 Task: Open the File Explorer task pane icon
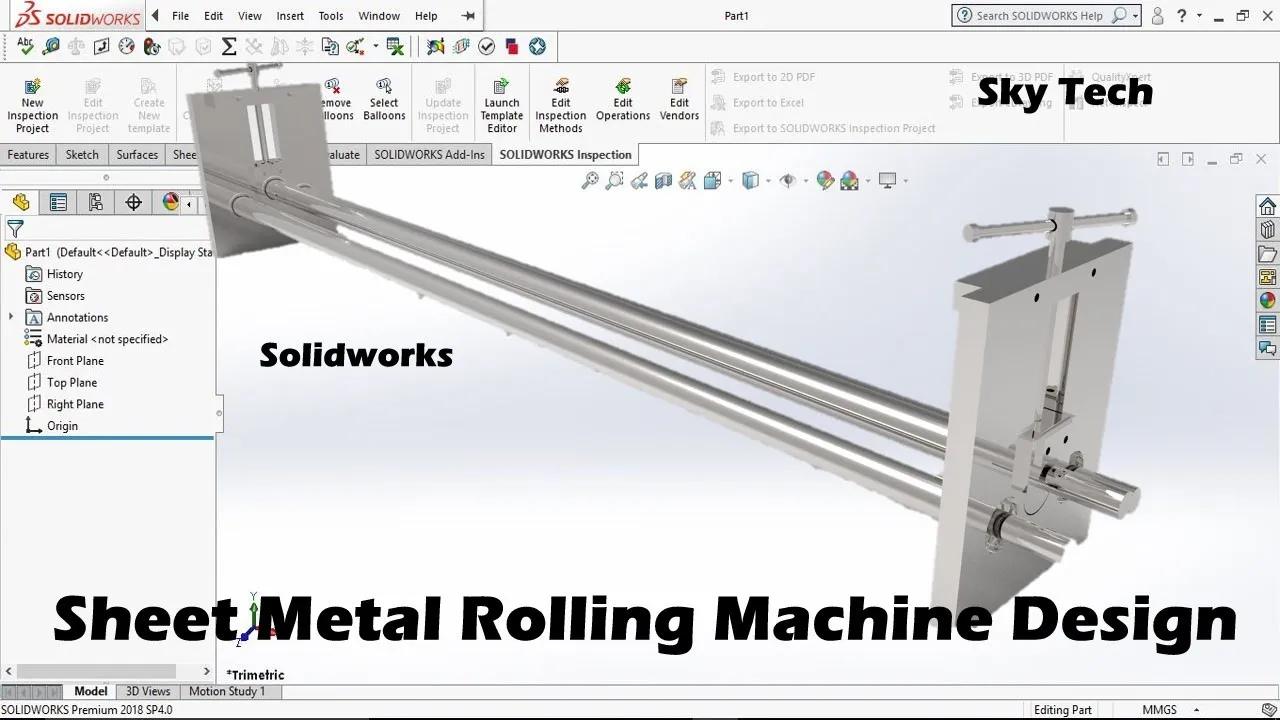click(x=1267, y=254)
